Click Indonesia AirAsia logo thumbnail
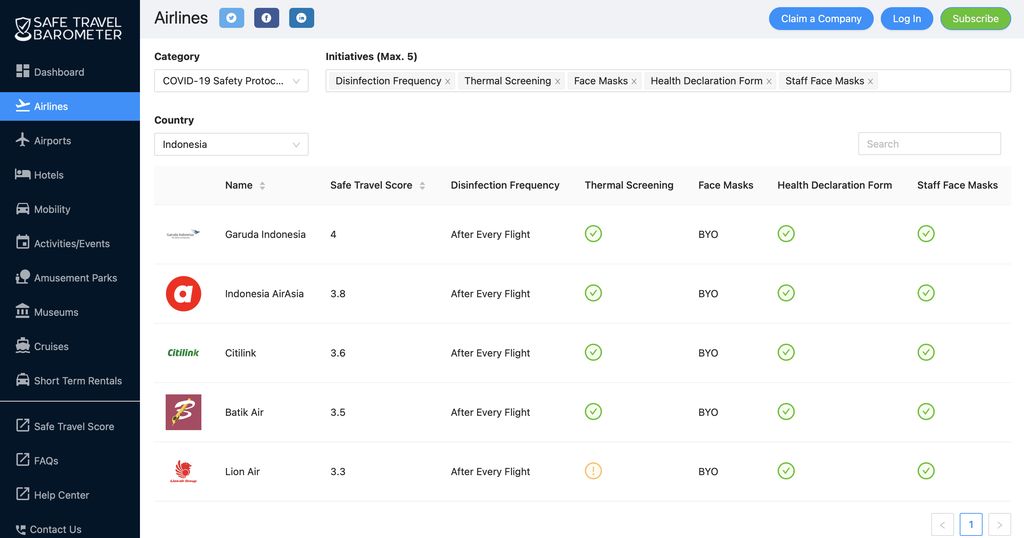The width and height of the screenshot is (1024, 538). pyautogui.click(x=183, y=293)
